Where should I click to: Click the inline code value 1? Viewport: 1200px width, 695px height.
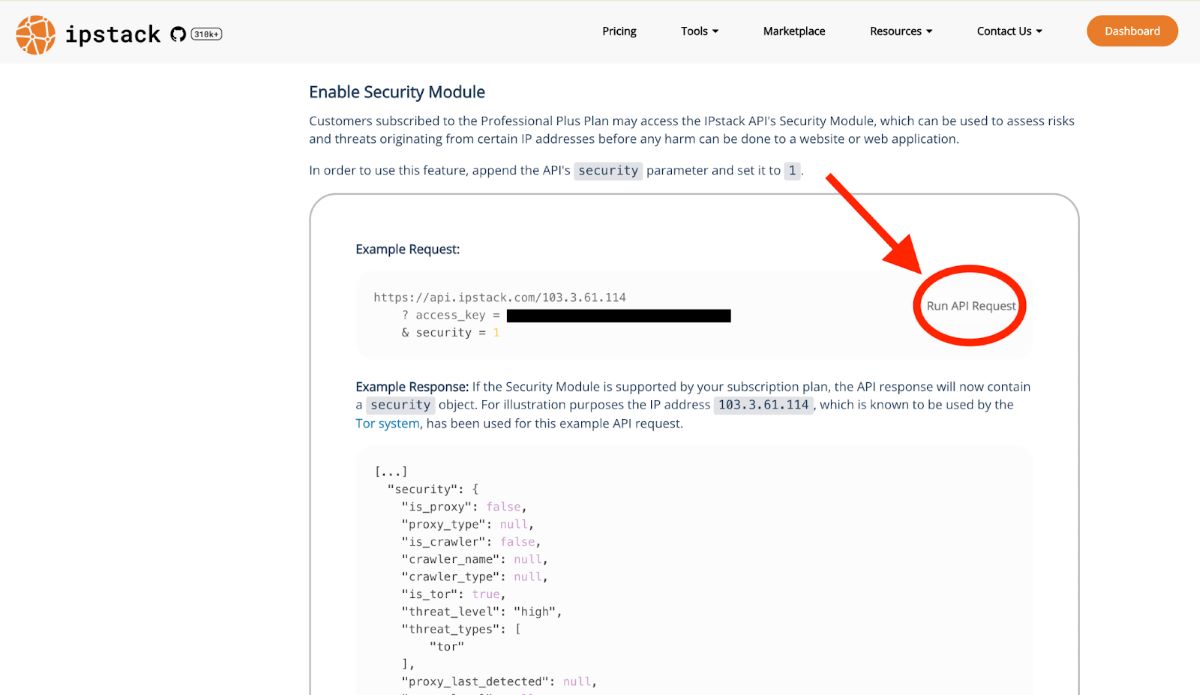tap(792, 171)
